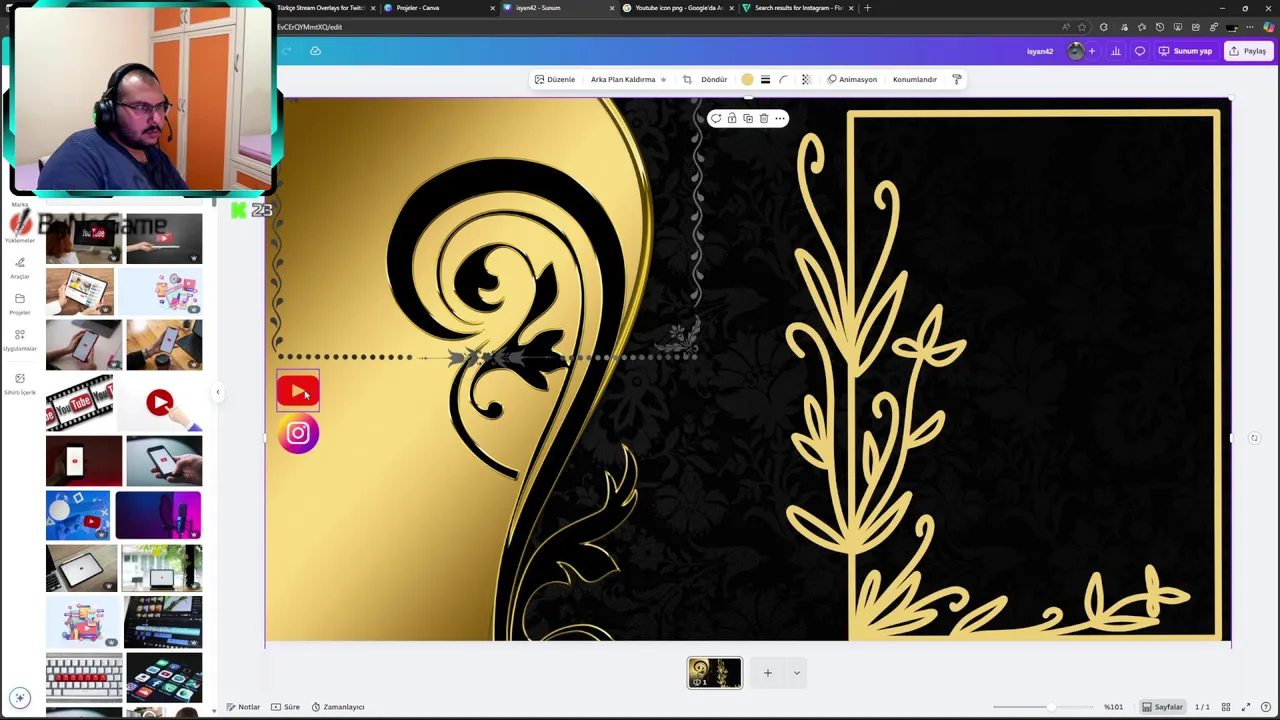Add a new page with plus button
1280x720 pixels.
[768, 673]
